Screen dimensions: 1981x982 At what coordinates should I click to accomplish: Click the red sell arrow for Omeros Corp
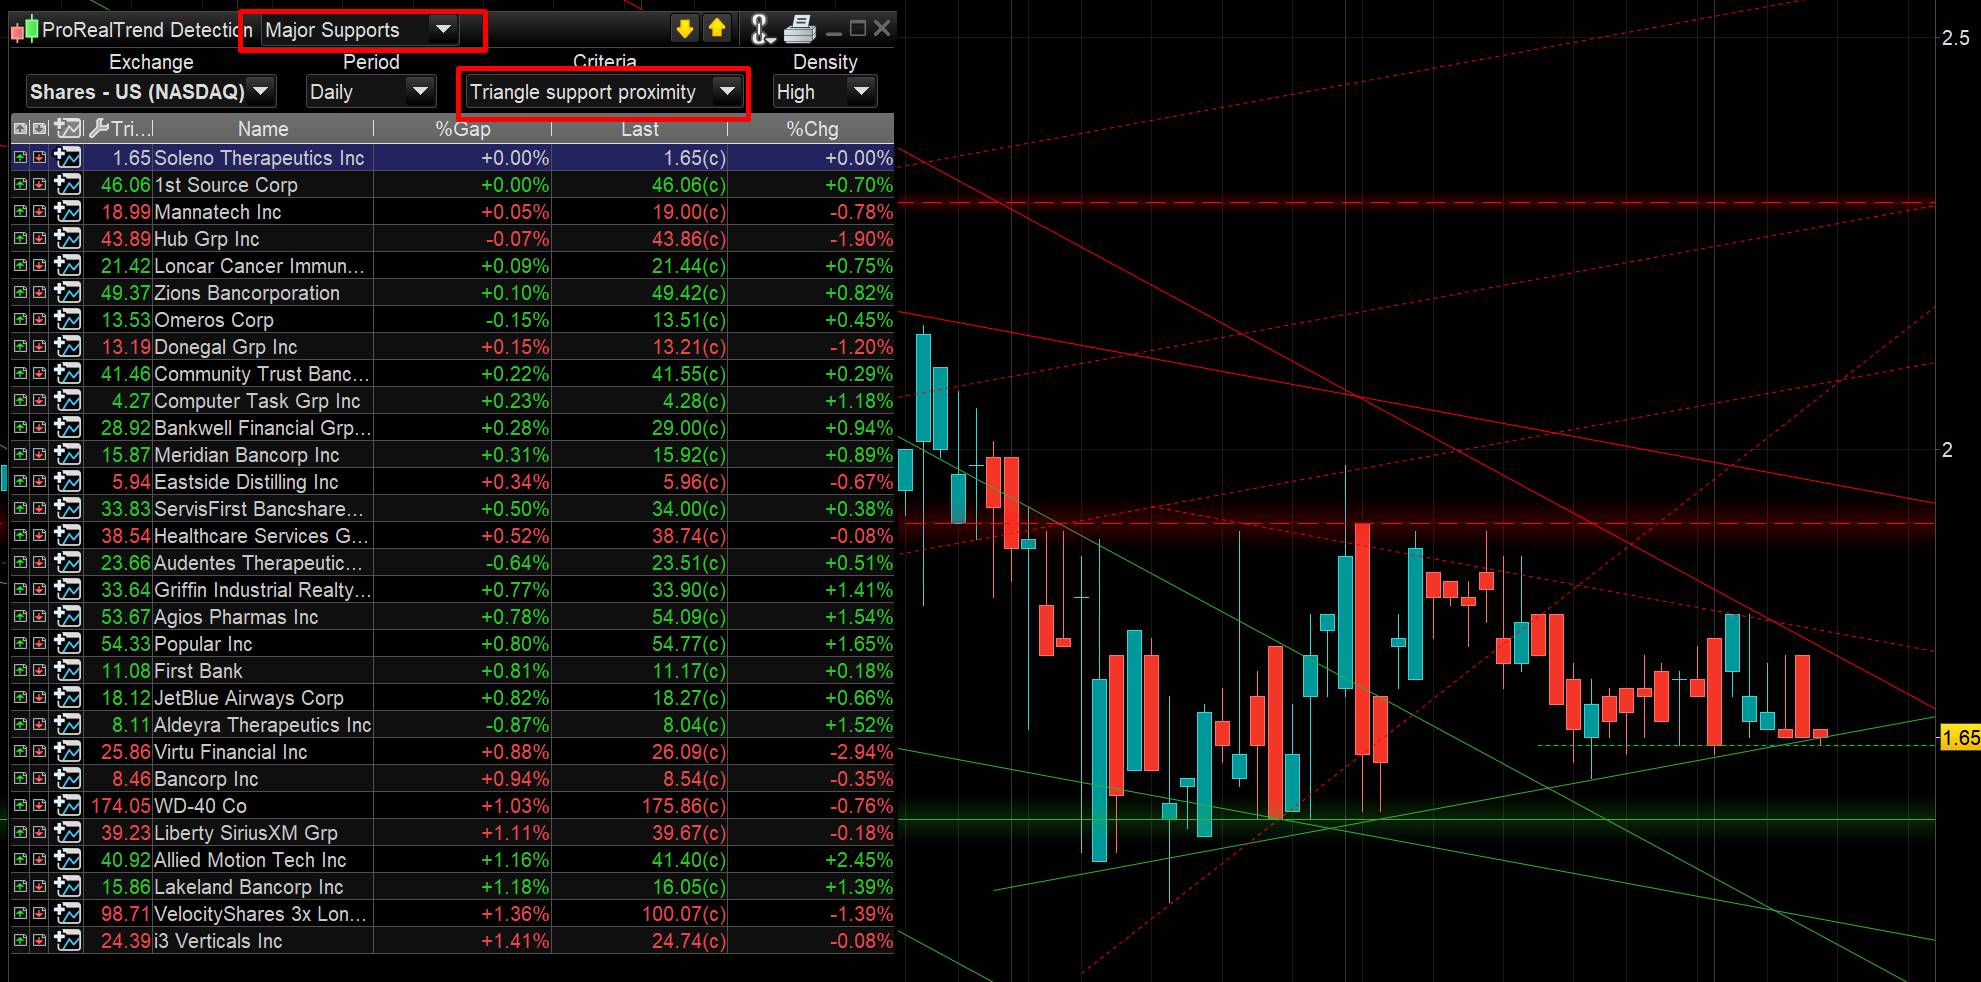[39, 320]
